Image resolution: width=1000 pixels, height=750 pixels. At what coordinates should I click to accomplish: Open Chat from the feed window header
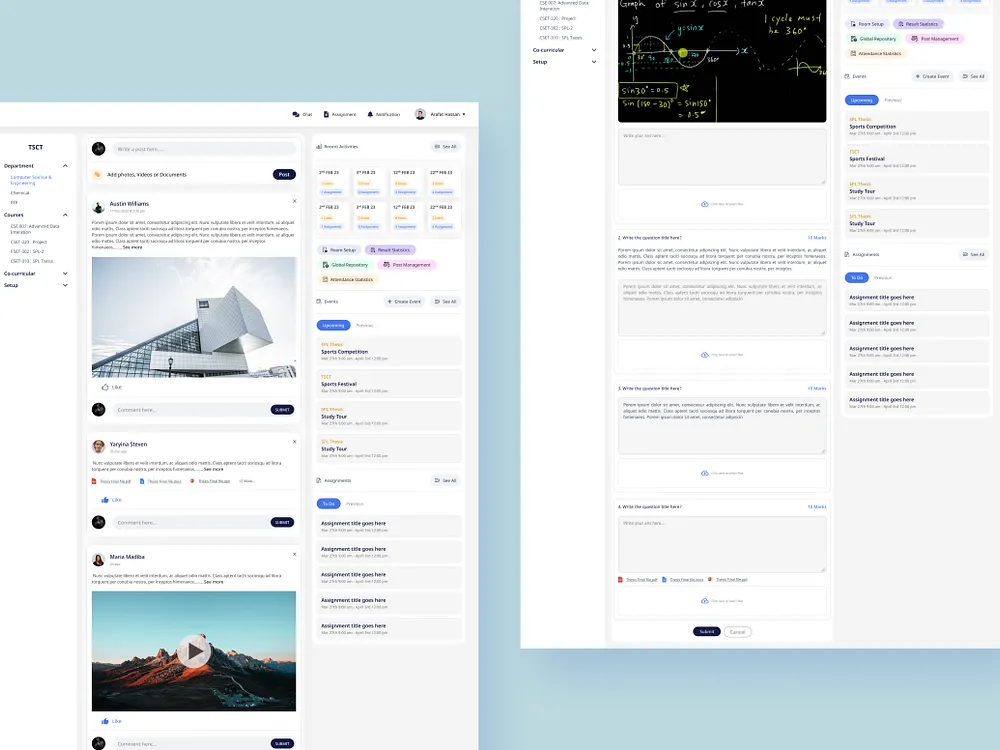(x=302, y=114)
